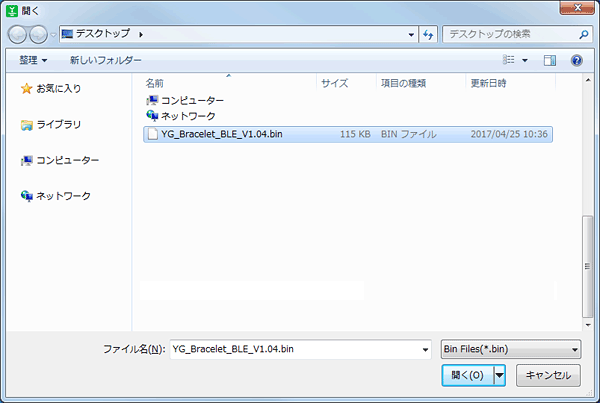Click the vertical scrollbar thumb

coord(587,267)
